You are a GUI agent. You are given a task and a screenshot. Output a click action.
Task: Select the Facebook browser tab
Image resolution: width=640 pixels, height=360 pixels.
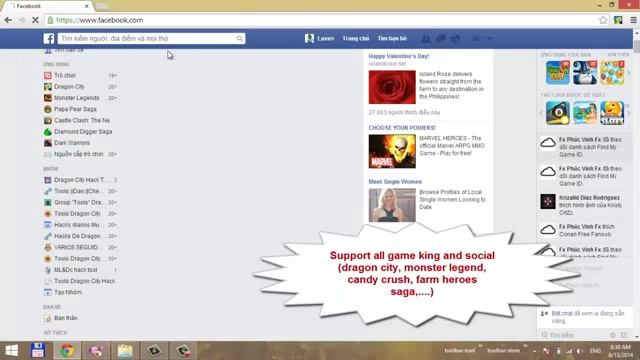coord(47,6)
